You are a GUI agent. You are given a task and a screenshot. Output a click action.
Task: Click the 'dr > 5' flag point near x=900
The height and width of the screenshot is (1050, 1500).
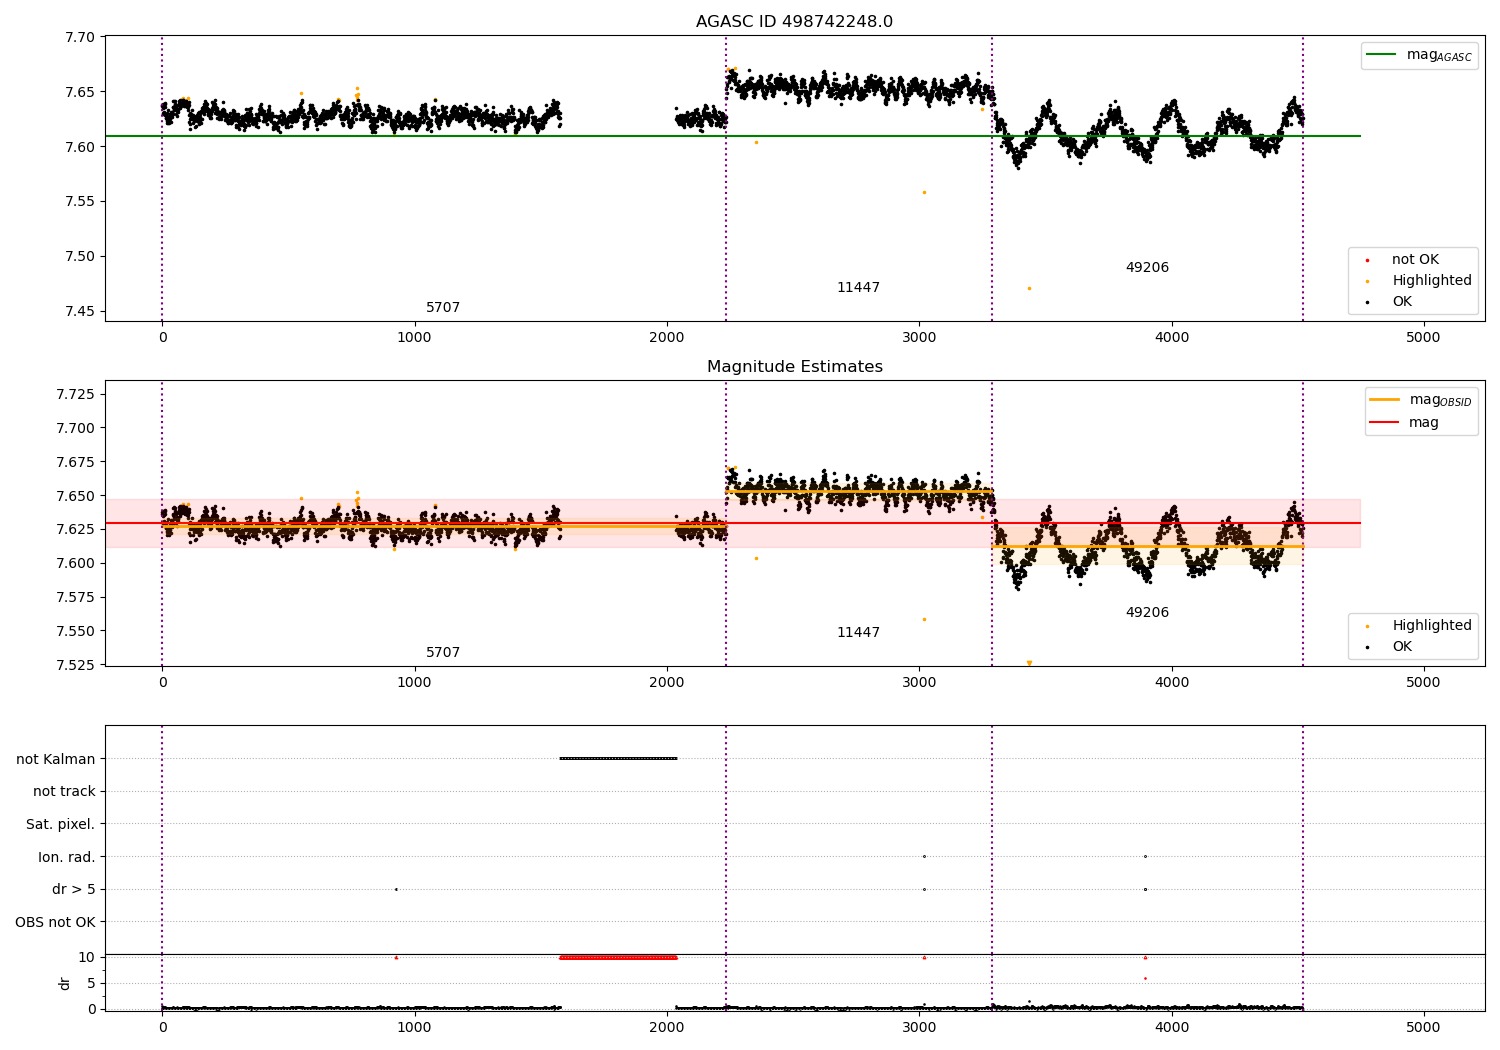click(x=396, y=889)
